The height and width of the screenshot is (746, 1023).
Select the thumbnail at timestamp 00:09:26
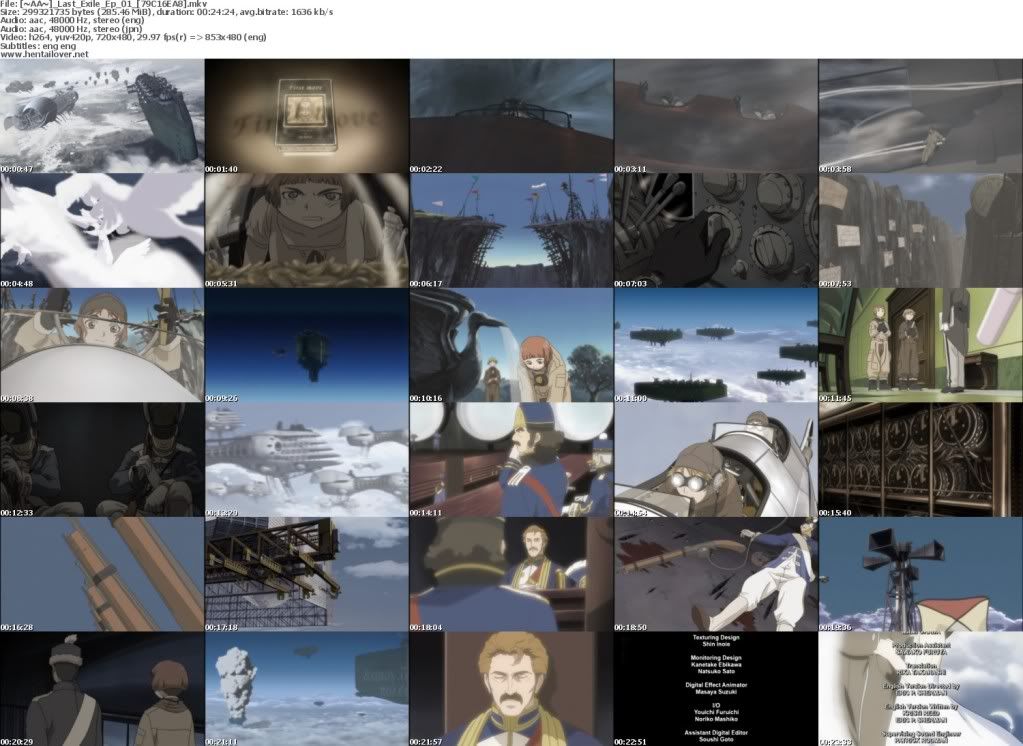pos(307,345)
